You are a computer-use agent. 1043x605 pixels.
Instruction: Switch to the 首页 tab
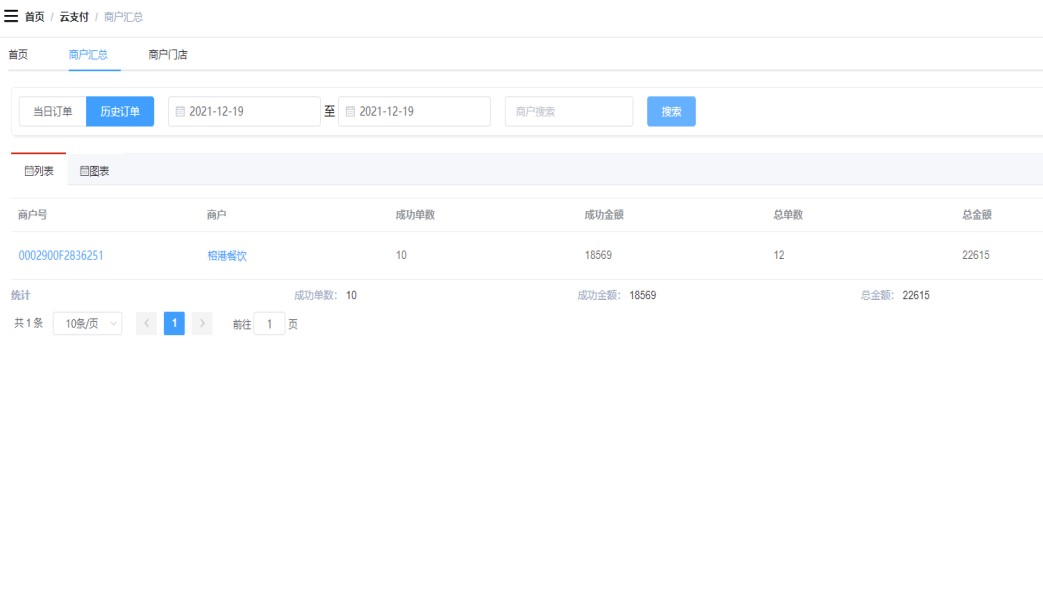(x=18, y=55)
